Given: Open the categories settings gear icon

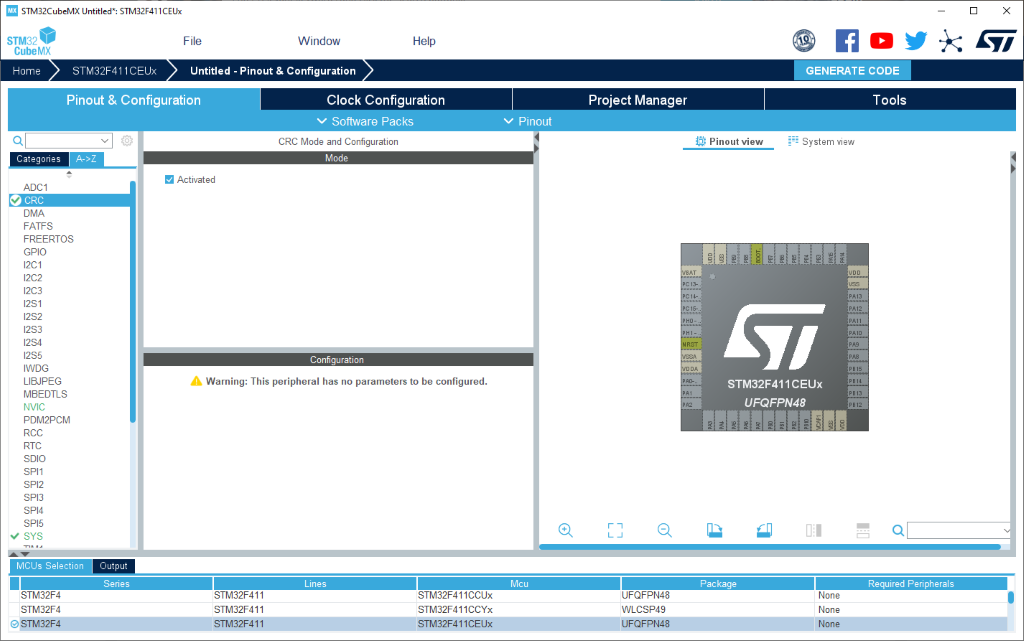Looking at the screenshot, I should click(127, 140).
